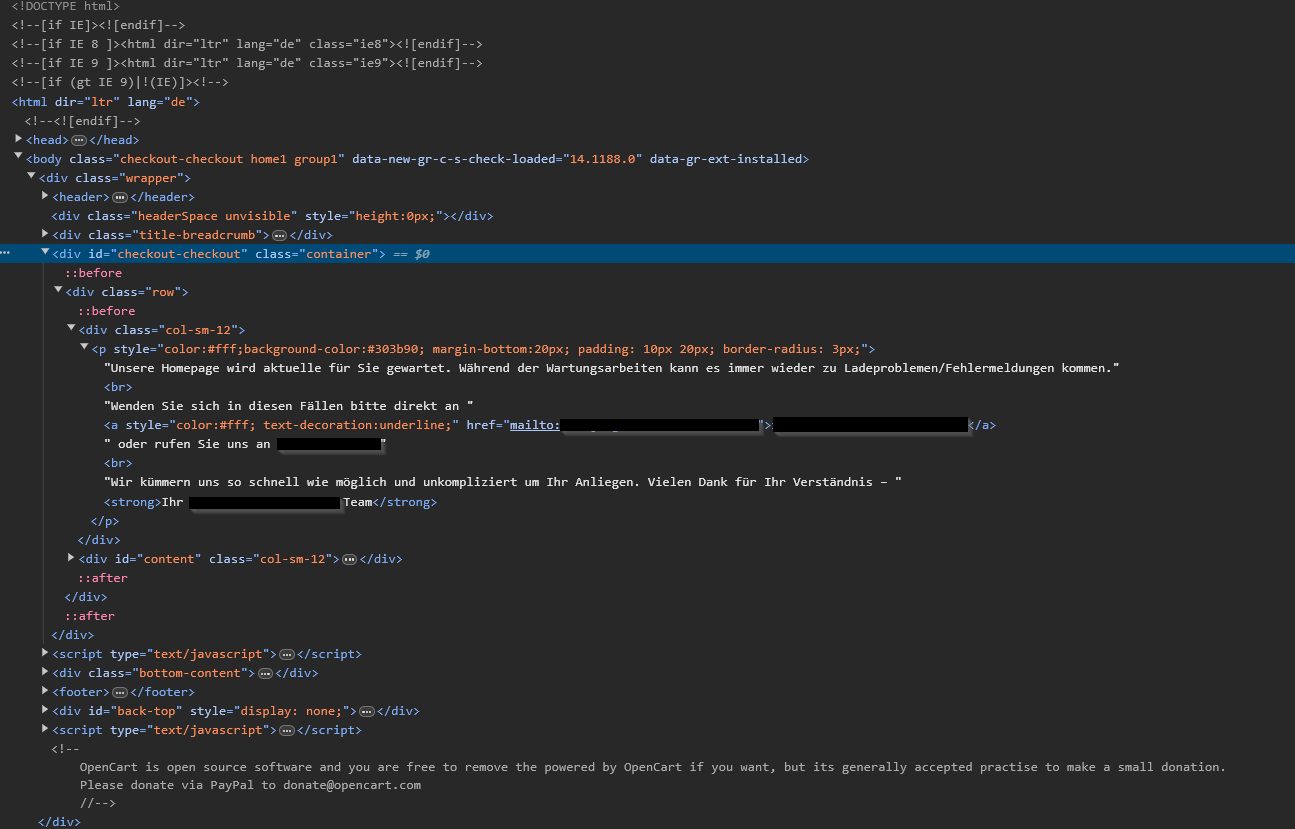Viewport: 1295px width, 829px height.
Task: Expand the bottom-content div
Action: point(45,672)
